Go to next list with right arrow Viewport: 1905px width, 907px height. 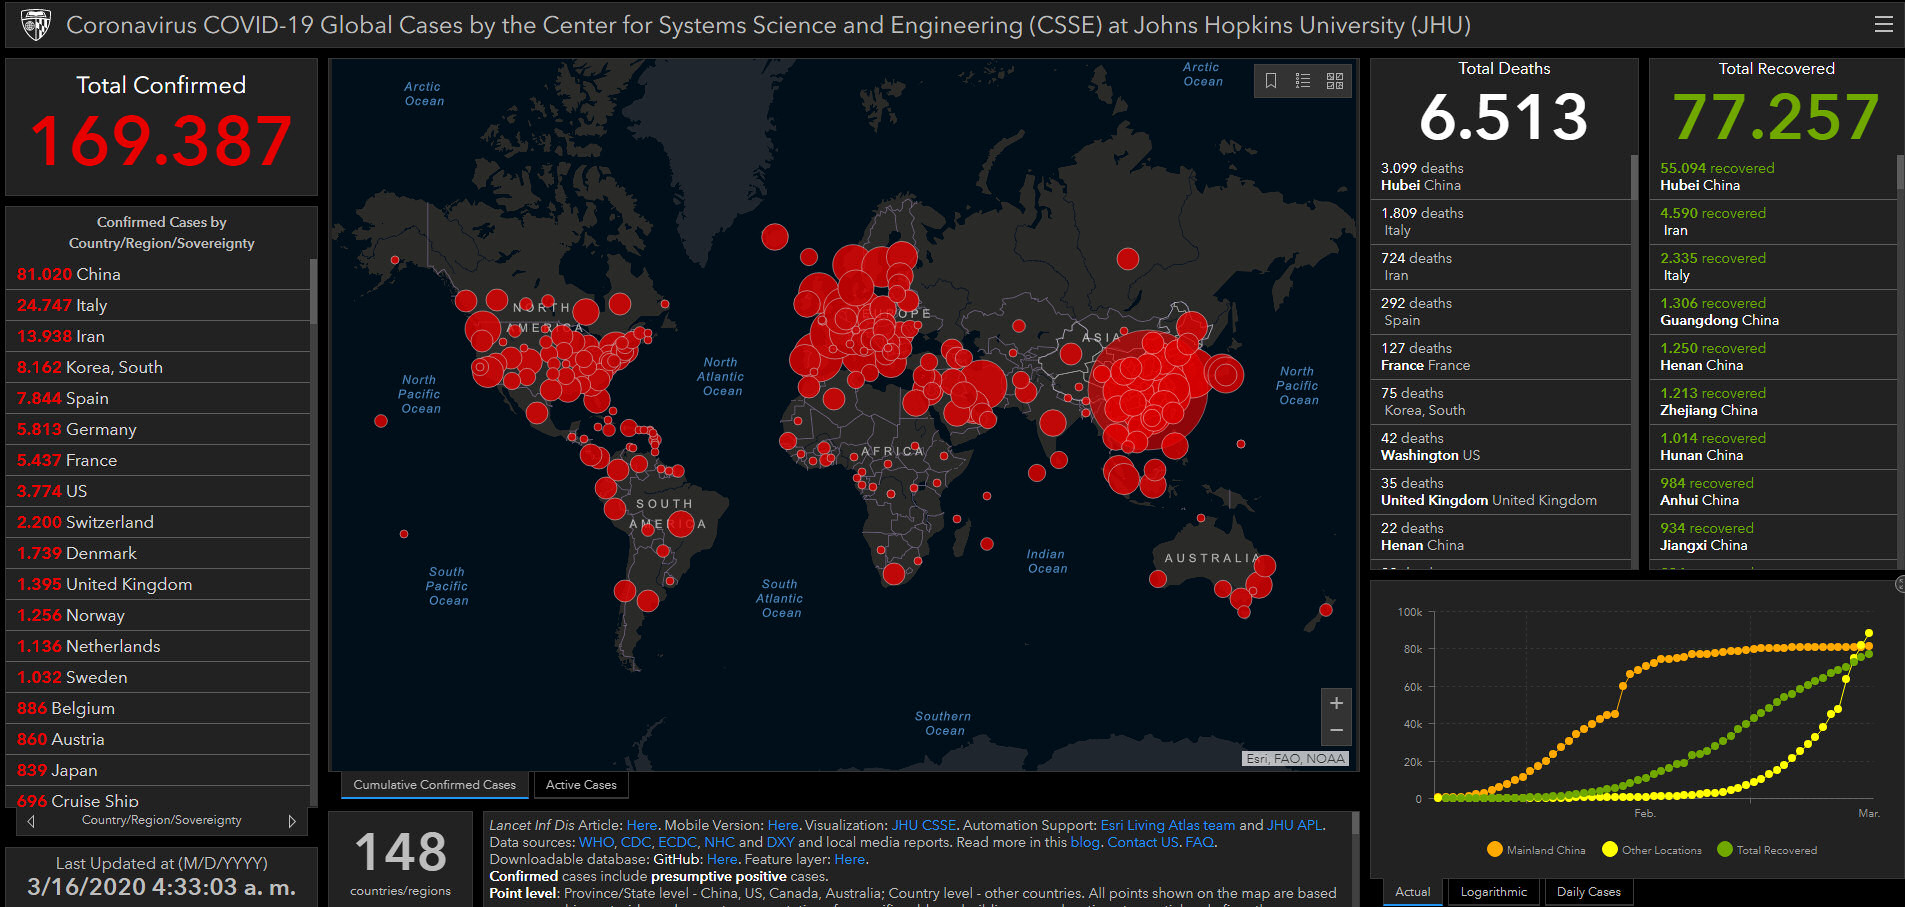point(292,821)
